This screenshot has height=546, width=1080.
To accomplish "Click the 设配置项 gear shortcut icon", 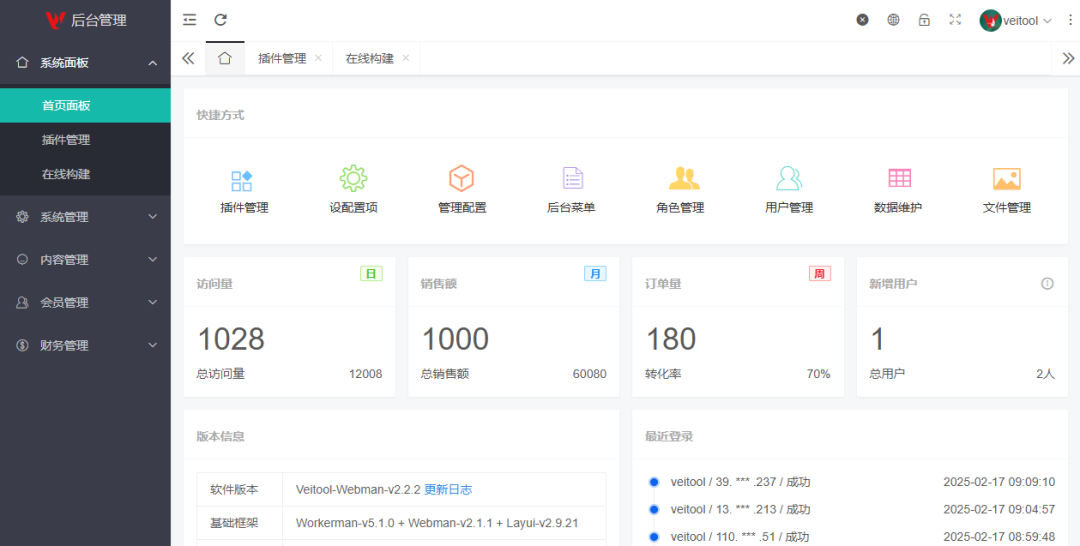I will (353, 178).
